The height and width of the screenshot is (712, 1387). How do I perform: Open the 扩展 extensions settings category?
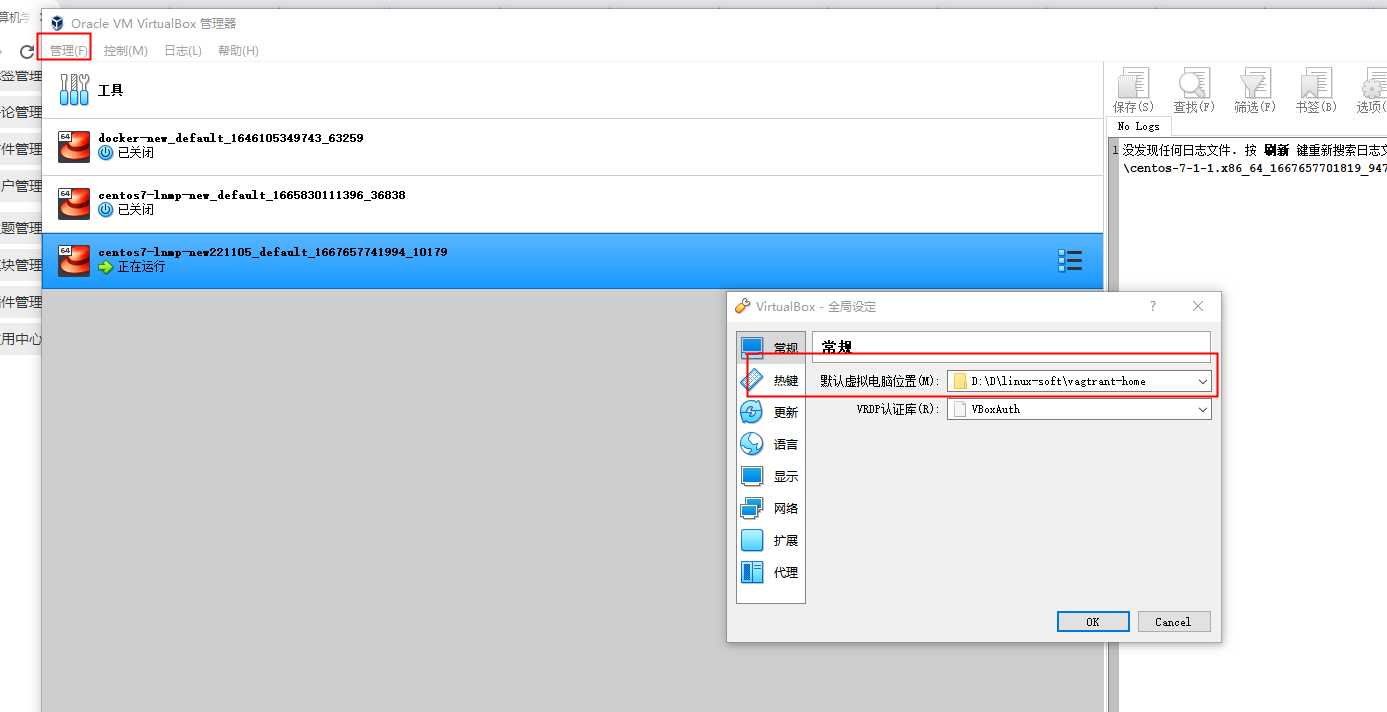pyautogui.click(x=770, y=540)
